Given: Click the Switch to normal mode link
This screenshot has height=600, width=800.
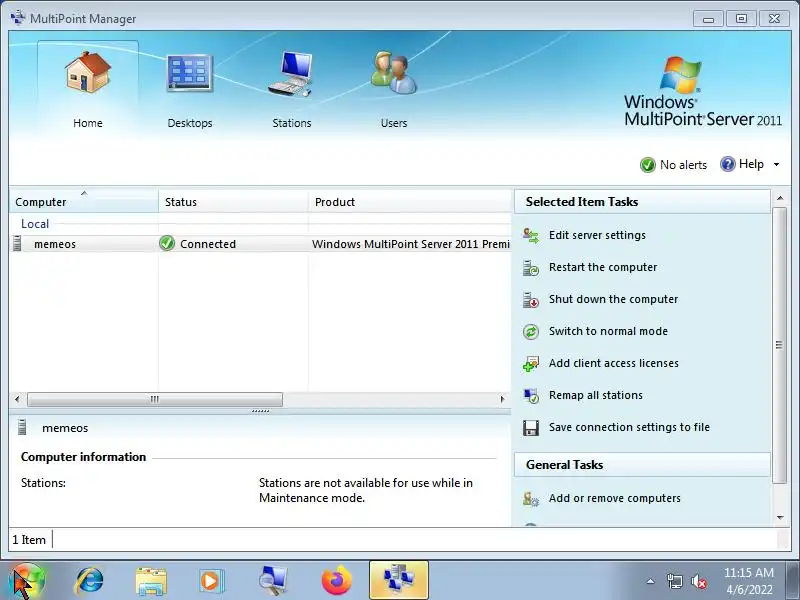Looking at the screenshot, I should (x=608, y=331).
